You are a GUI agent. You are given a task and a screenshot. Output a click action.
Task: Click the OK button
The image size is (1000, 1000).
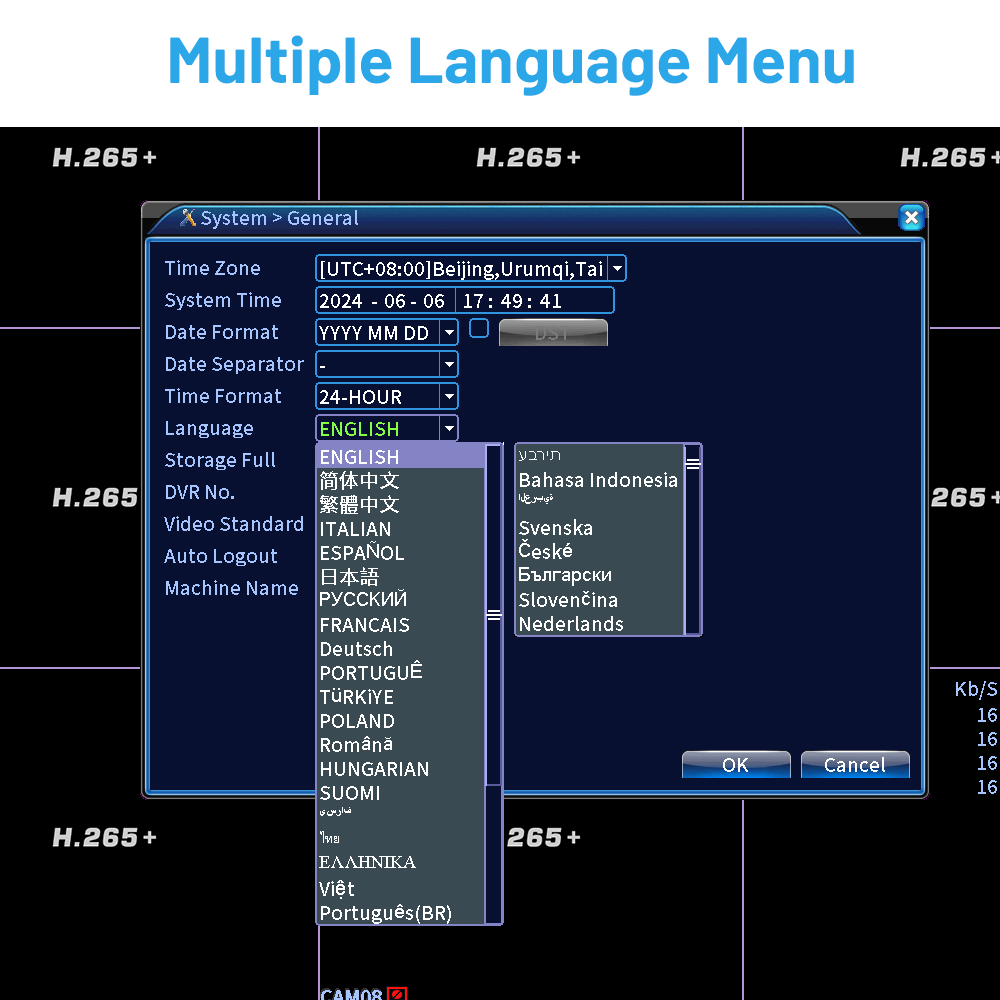click(736, 765)
